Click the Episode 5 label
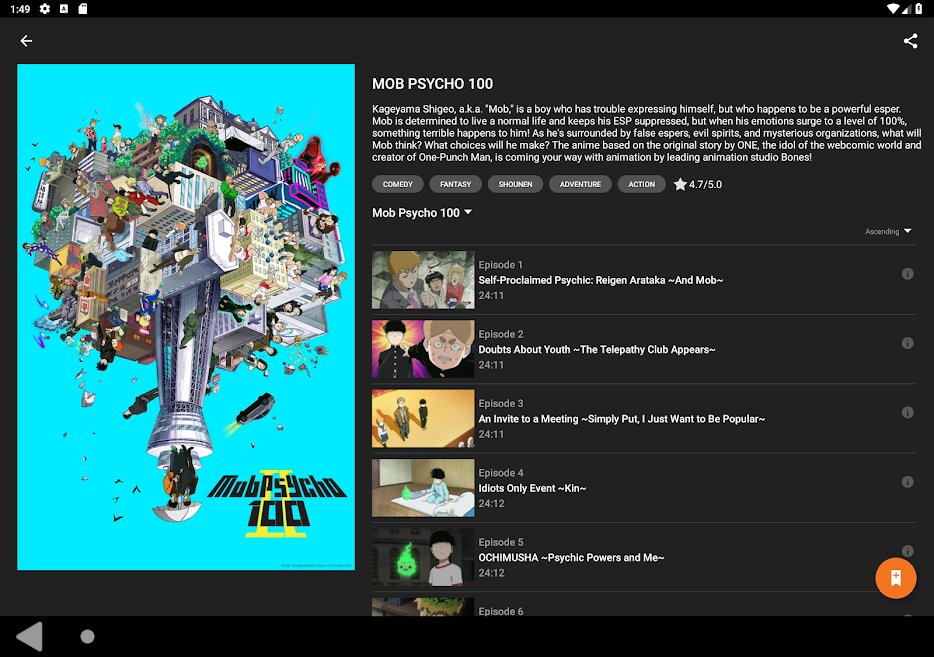The height and width of the screenshot is (657, 934). (x=500, y=542)
